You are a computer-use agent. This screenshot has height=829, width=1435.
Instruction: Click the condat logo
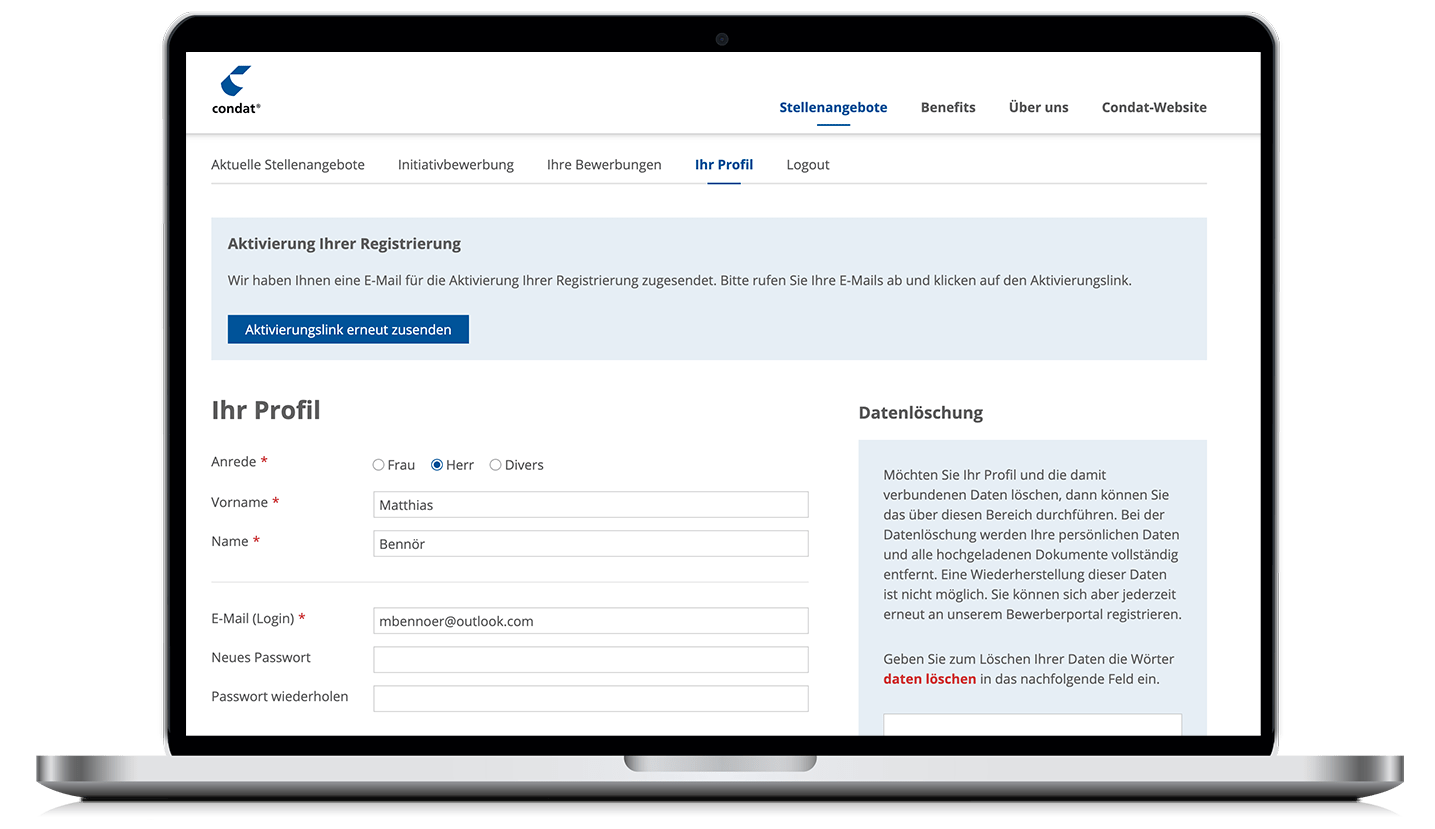[236, 90]
